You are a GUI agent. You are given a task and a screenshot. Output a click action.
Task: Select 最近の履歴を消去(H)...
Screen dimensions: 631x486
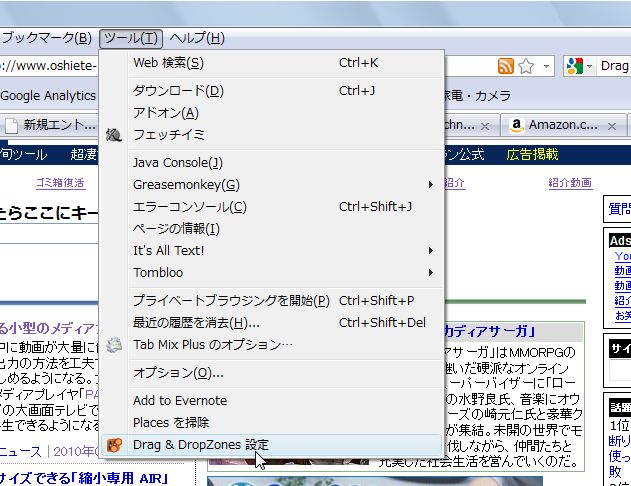(x=272, y=323)
